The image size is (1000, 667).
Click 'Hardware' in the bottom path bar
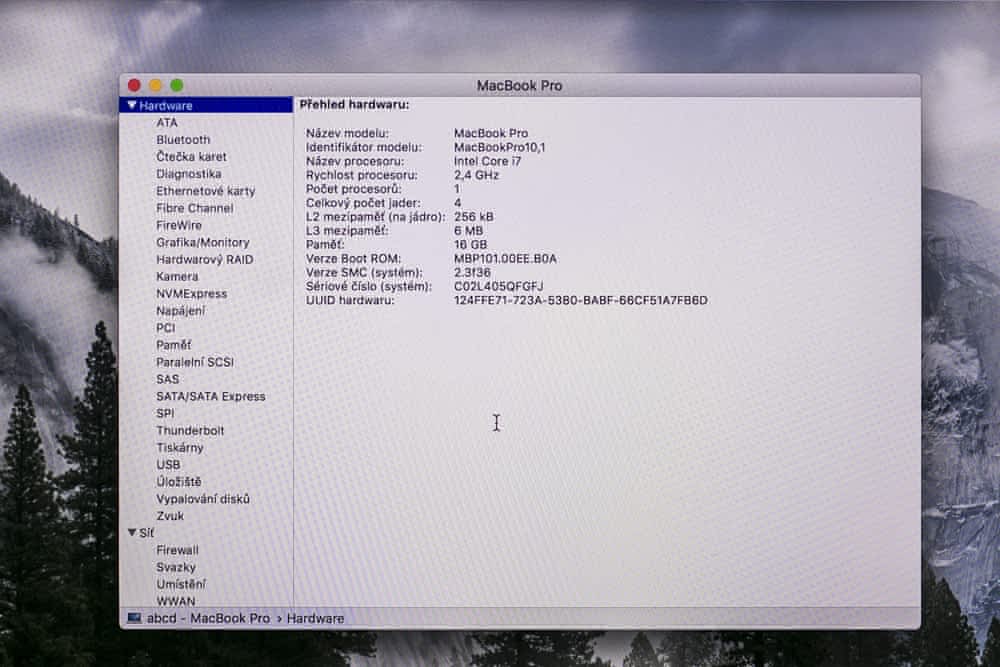click(x=315, y=619)
